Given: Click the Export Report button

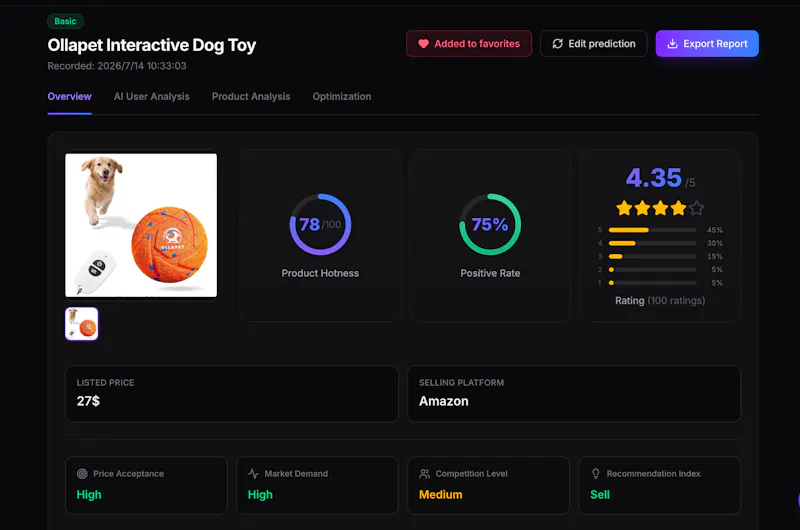Looking at the screenshot, I should coord(707,44).
